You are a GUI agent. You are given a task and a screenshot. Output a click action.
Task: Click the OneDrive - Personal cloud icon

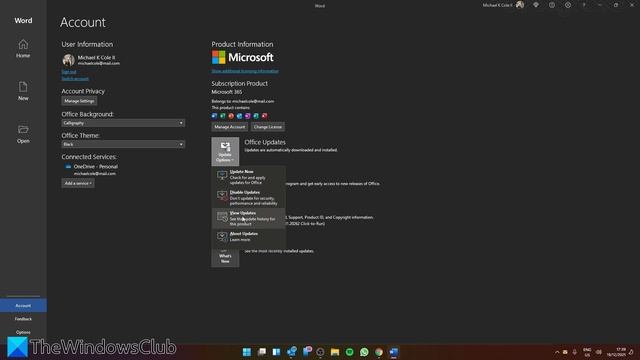(68, 167)
